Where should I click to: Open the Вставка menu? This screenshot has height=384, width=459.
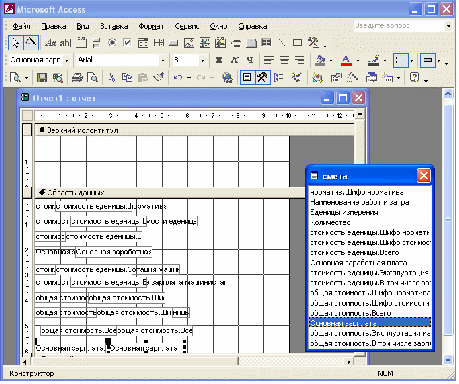coord(114,26)
